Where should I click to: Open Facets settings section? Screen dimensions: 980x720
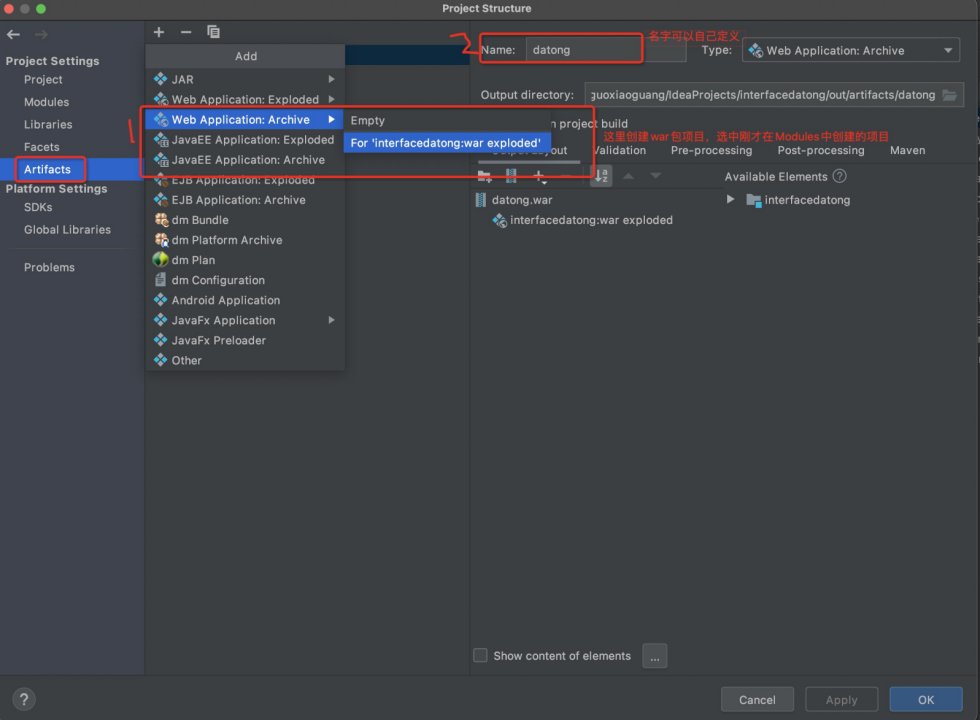42,147
